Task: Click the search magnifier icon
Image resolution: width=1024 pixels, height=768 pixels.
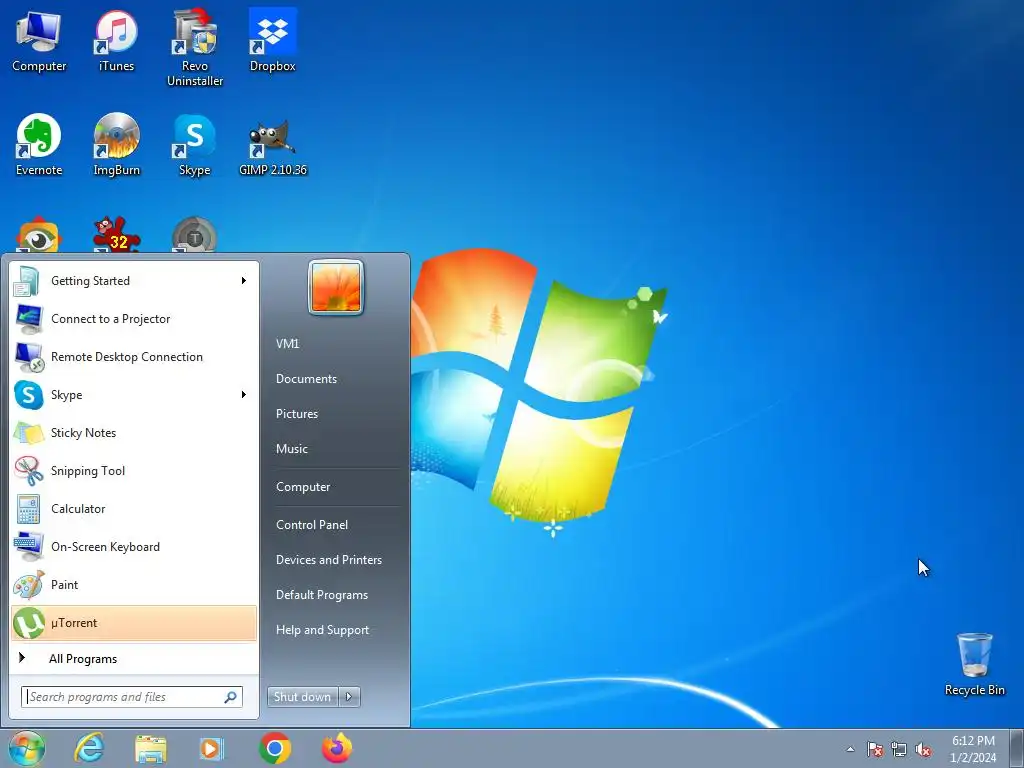Action: 231,697
